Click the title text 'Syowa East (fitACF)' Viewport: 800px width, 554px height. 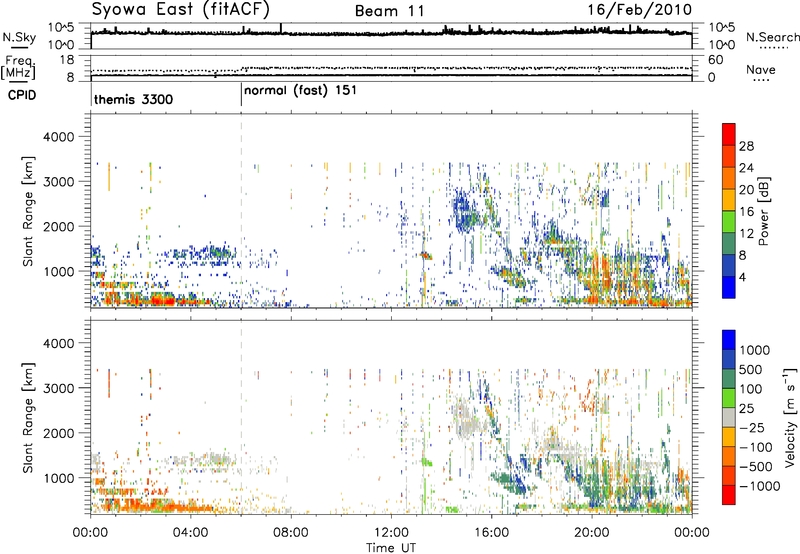tap(181, 10)
